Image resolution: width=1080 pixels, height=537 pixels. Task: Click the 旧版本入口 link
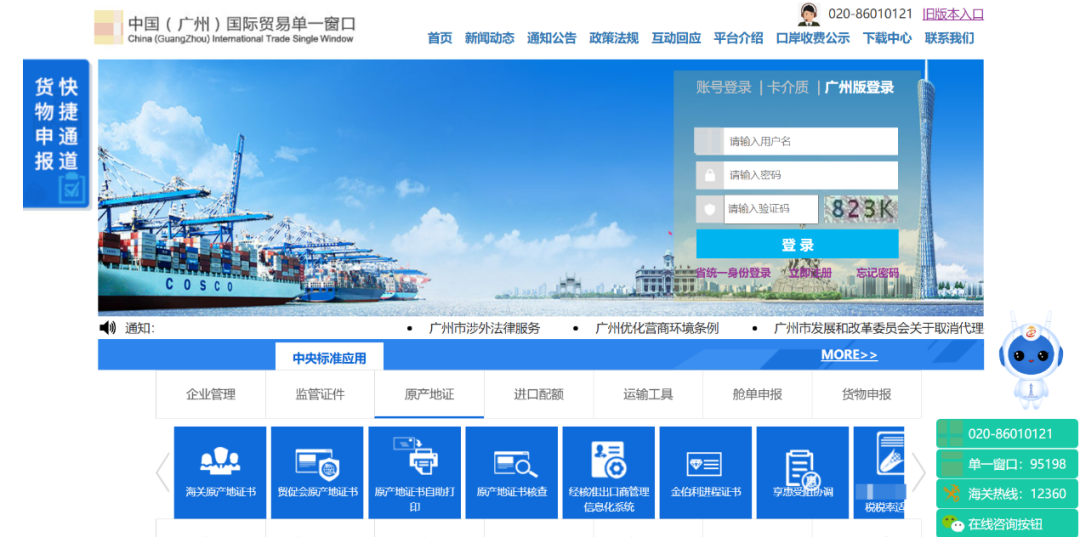pos(953,14)
